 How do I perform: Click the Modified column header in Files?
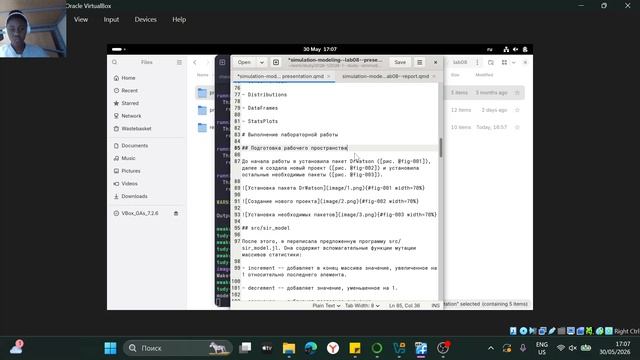484,75
